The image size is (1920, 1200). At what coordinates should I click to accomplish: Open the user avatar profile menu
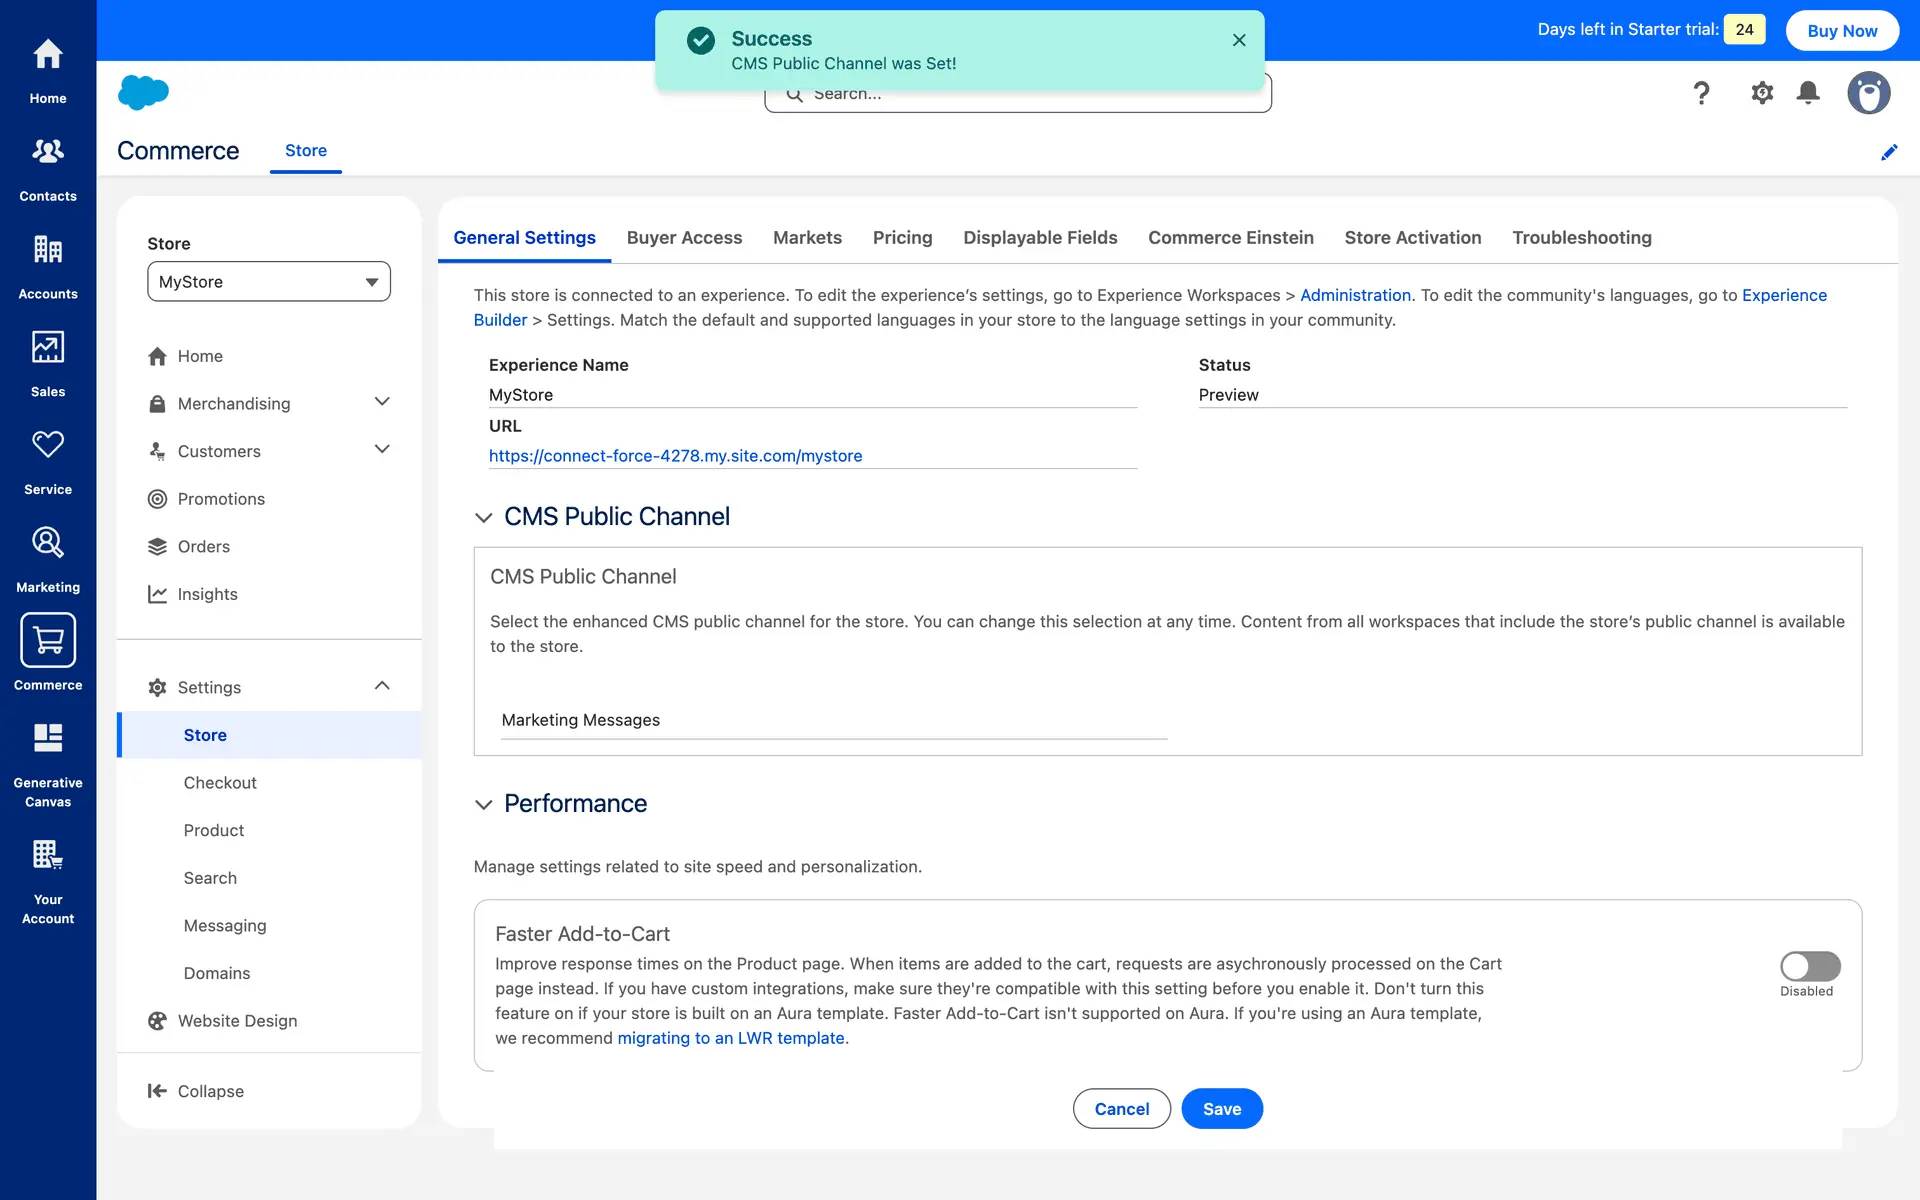coord(1867,93)
